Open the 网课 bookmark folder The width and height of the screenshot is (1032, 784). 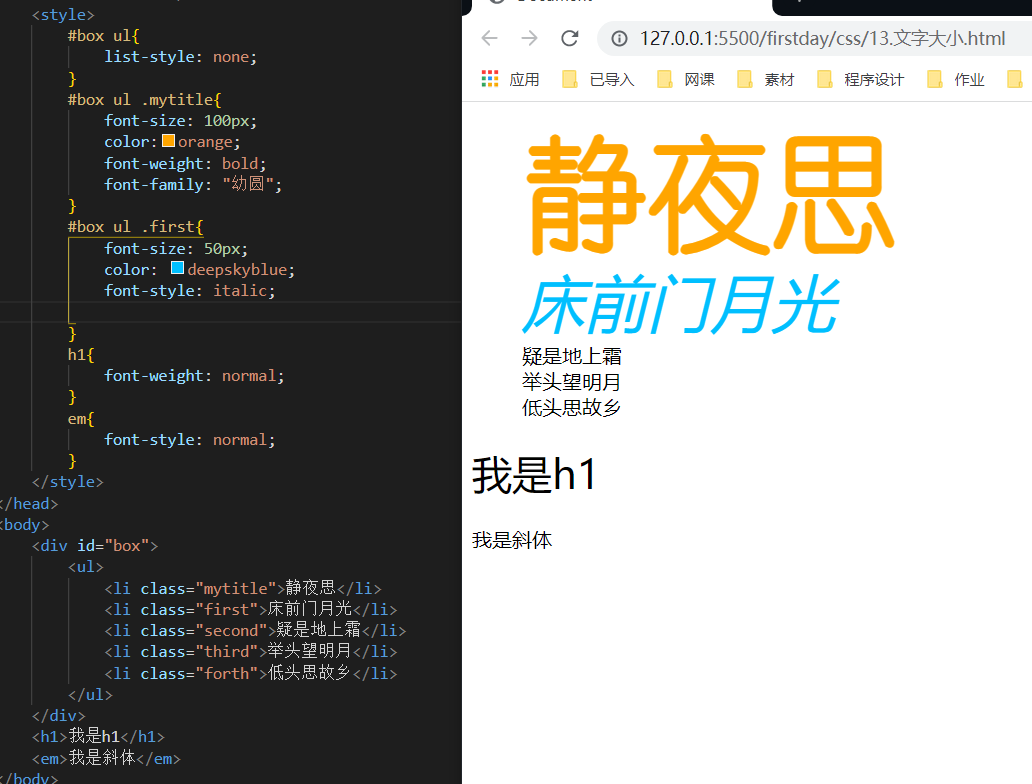(686, 80)
